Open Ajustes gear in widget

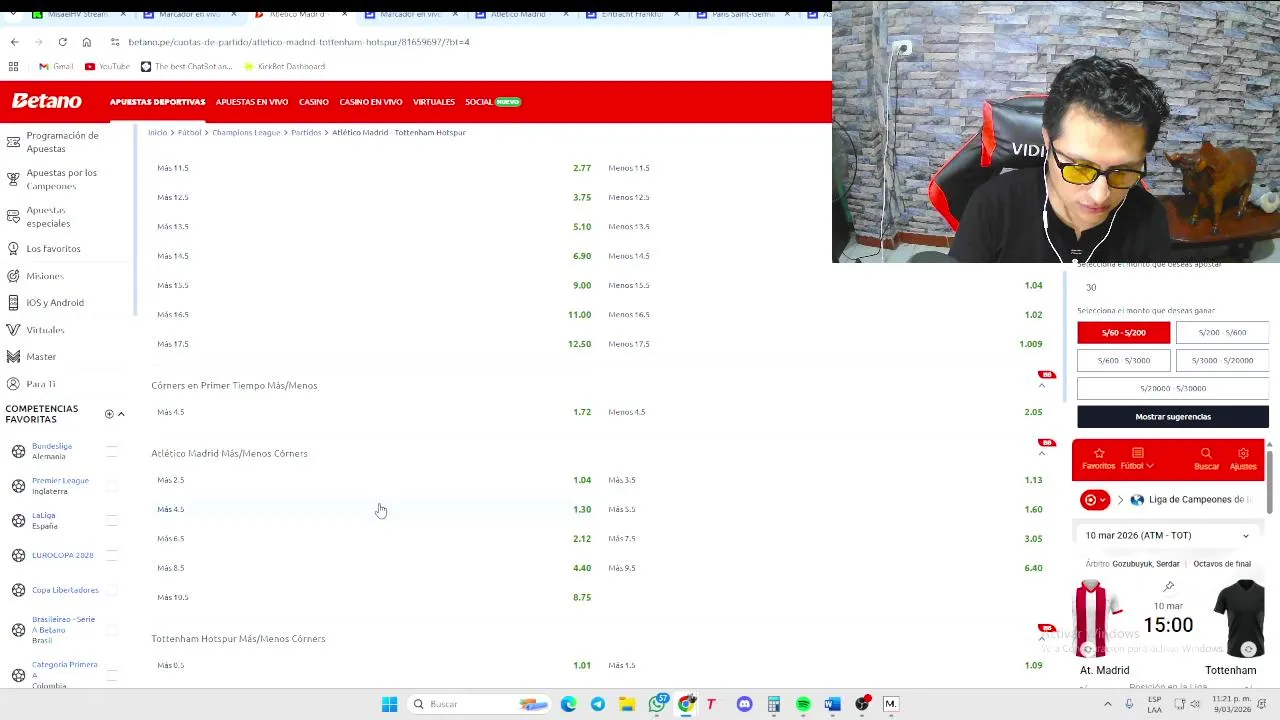[x=1243, y=459]
